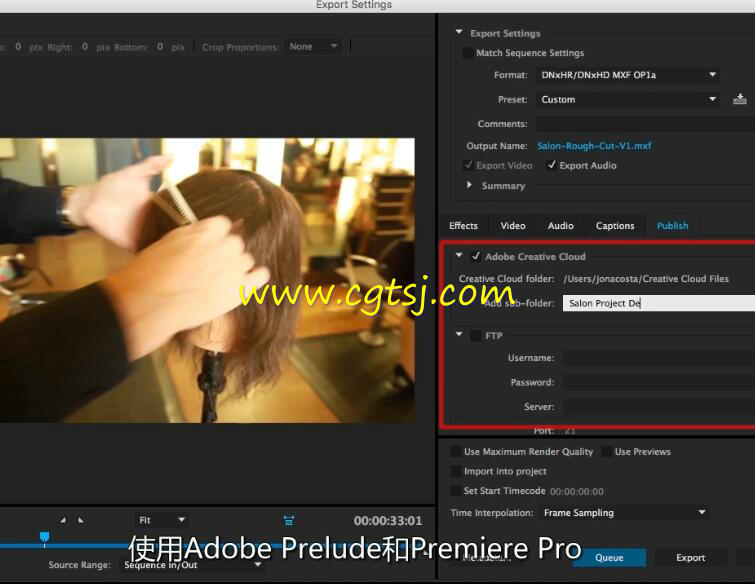
Task: Click the Salon-Rough-Cut-V1.mxf output name link
Action: pyautogui.click(x=594, y=145)
